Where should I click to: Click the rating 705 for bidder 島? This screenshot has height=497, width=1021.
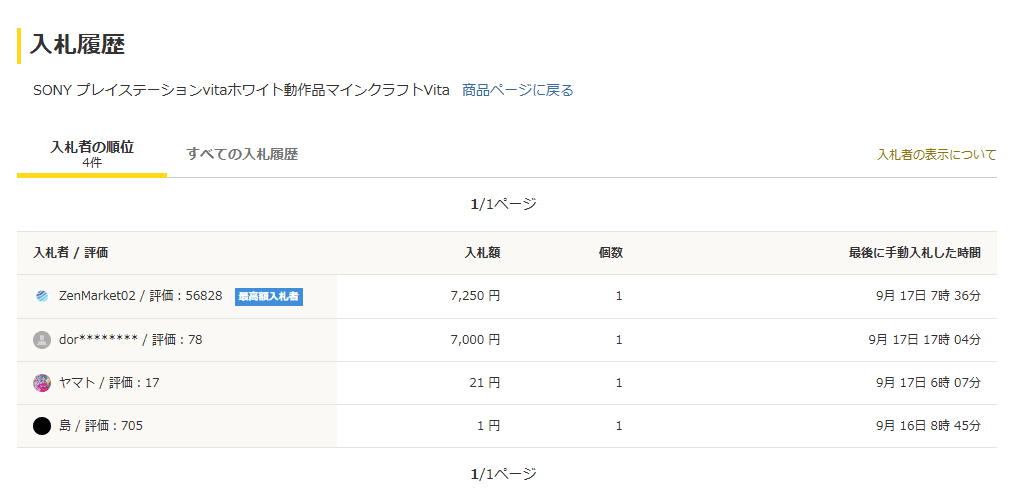click(x=132, y=426)
